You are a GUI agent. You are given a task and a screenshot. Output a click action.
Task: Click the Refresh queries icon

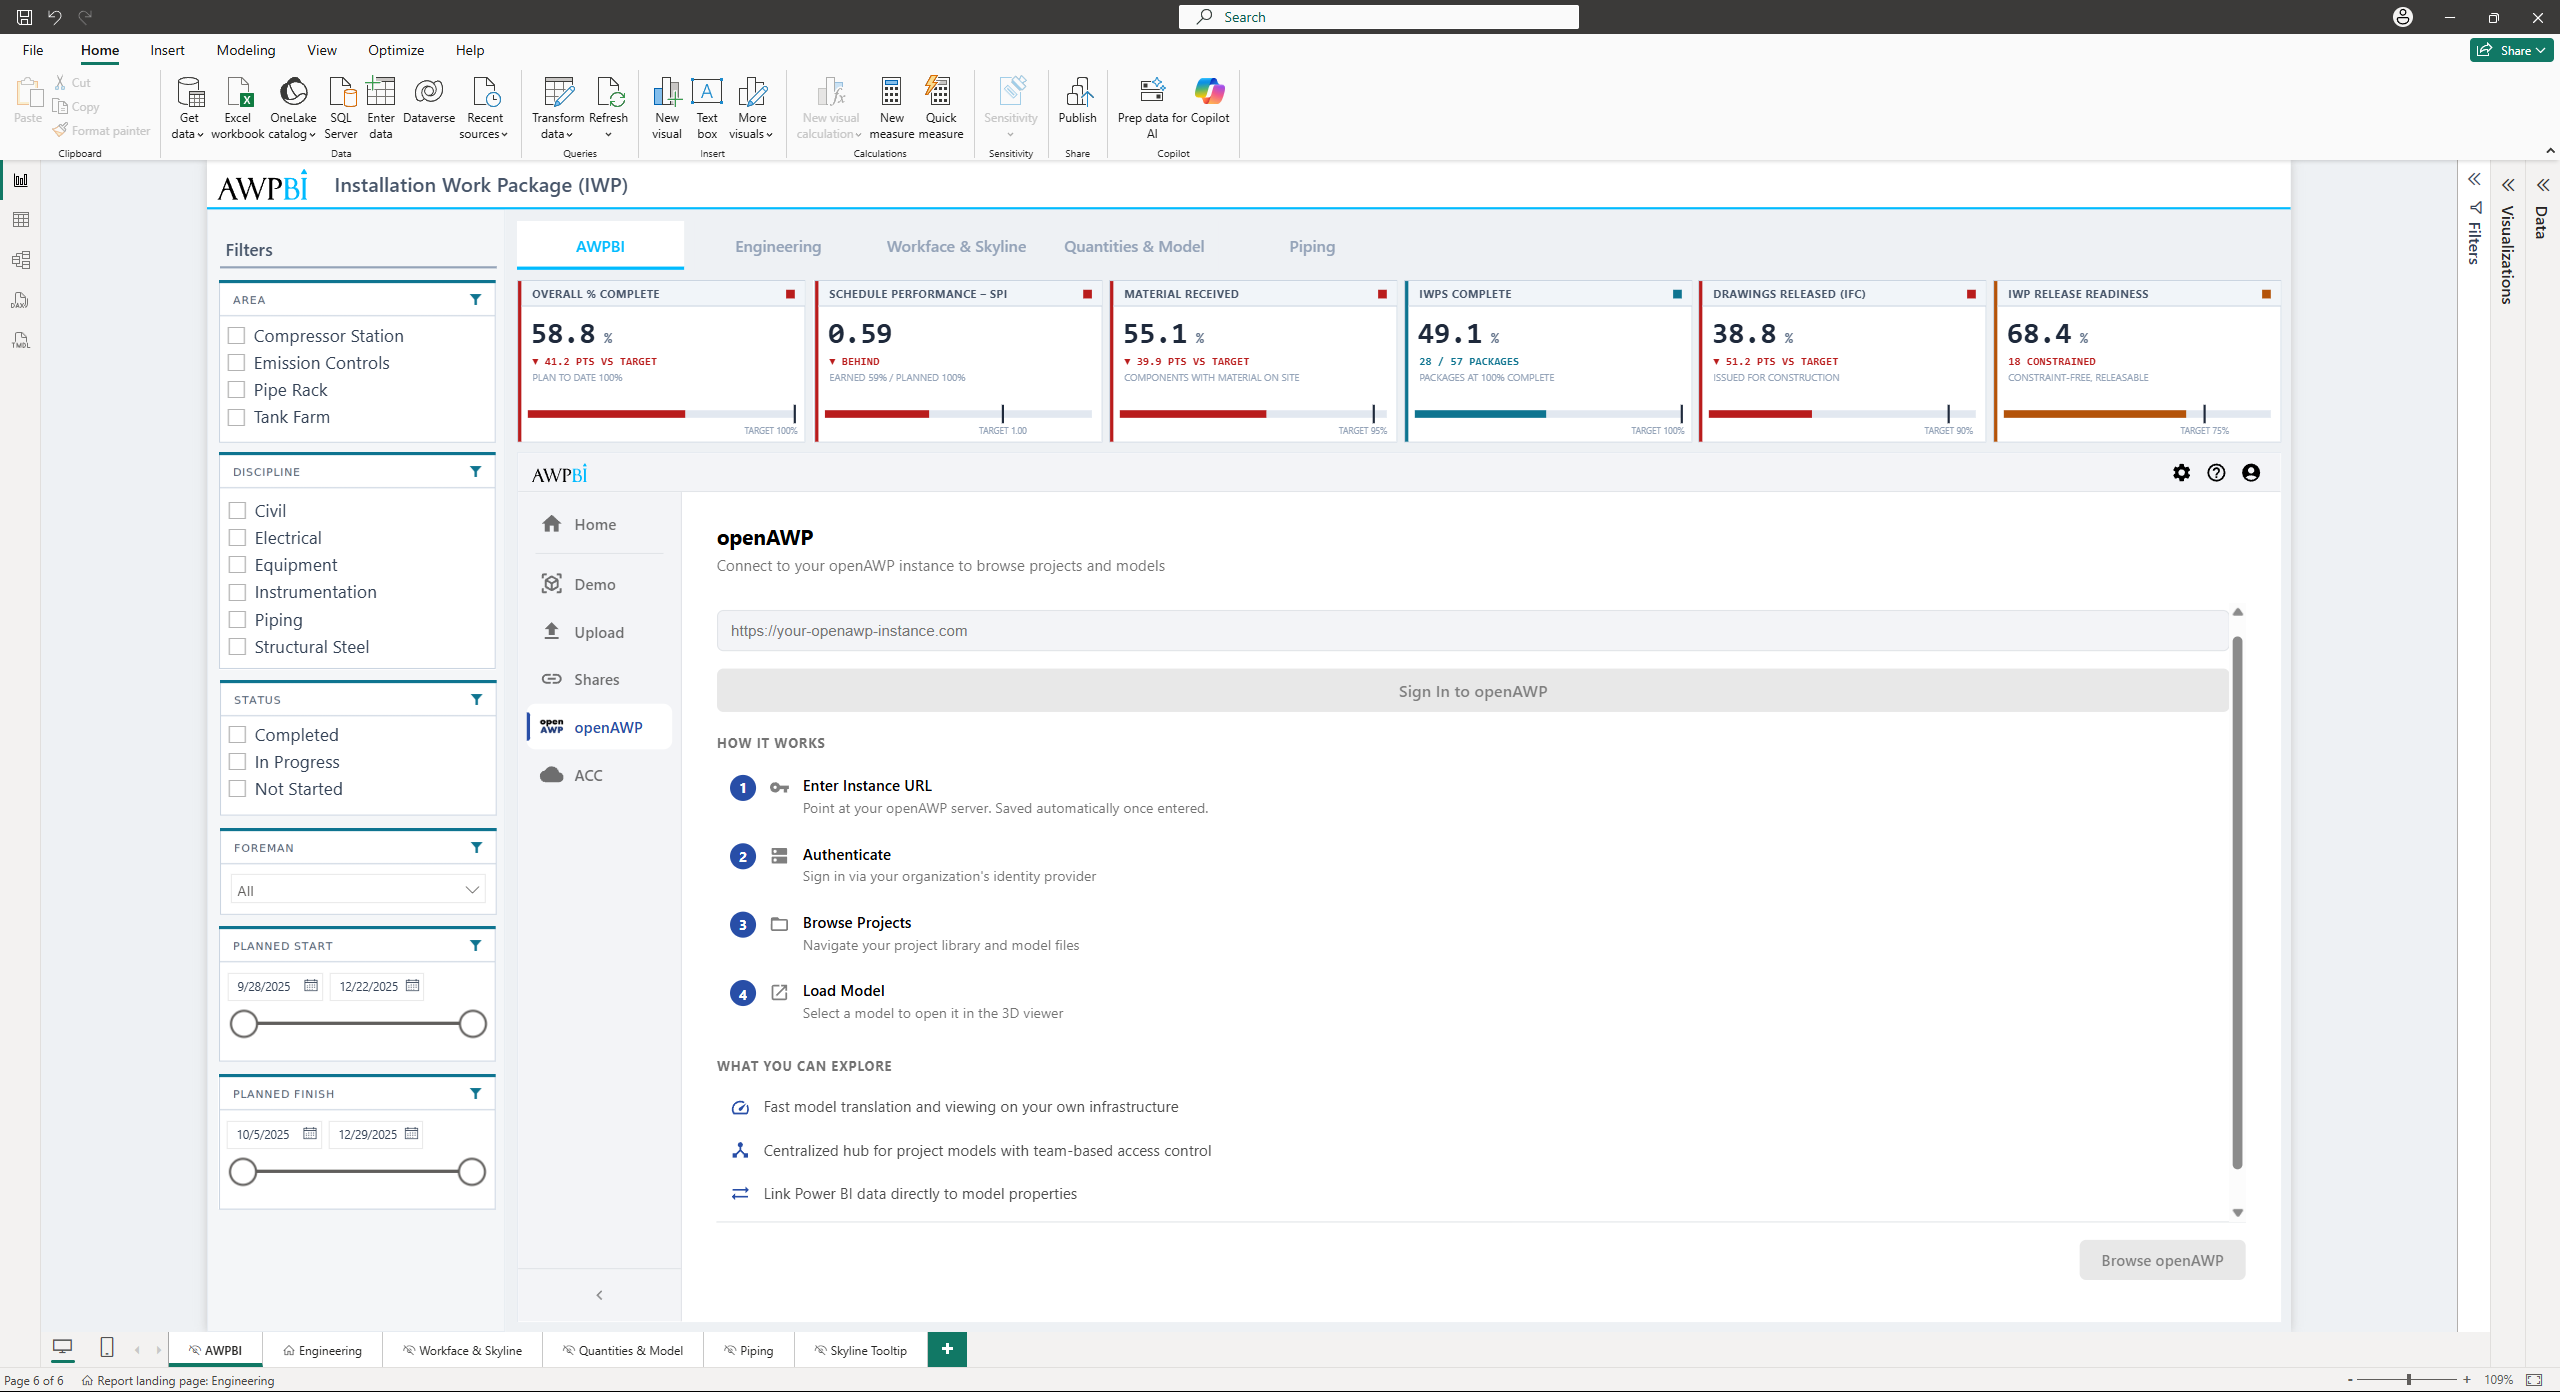pos(608,107)
